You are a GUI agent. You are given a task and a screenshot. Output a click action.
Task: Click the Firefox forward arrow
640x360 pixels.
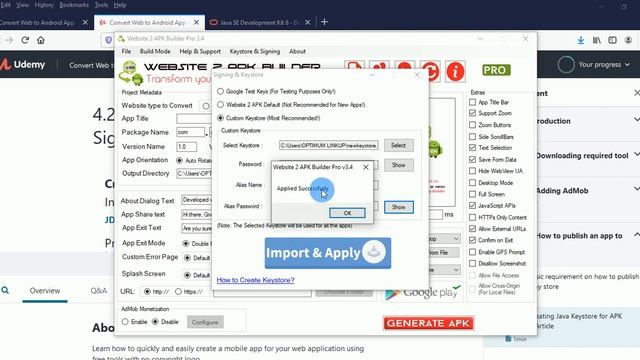point(9,40)
